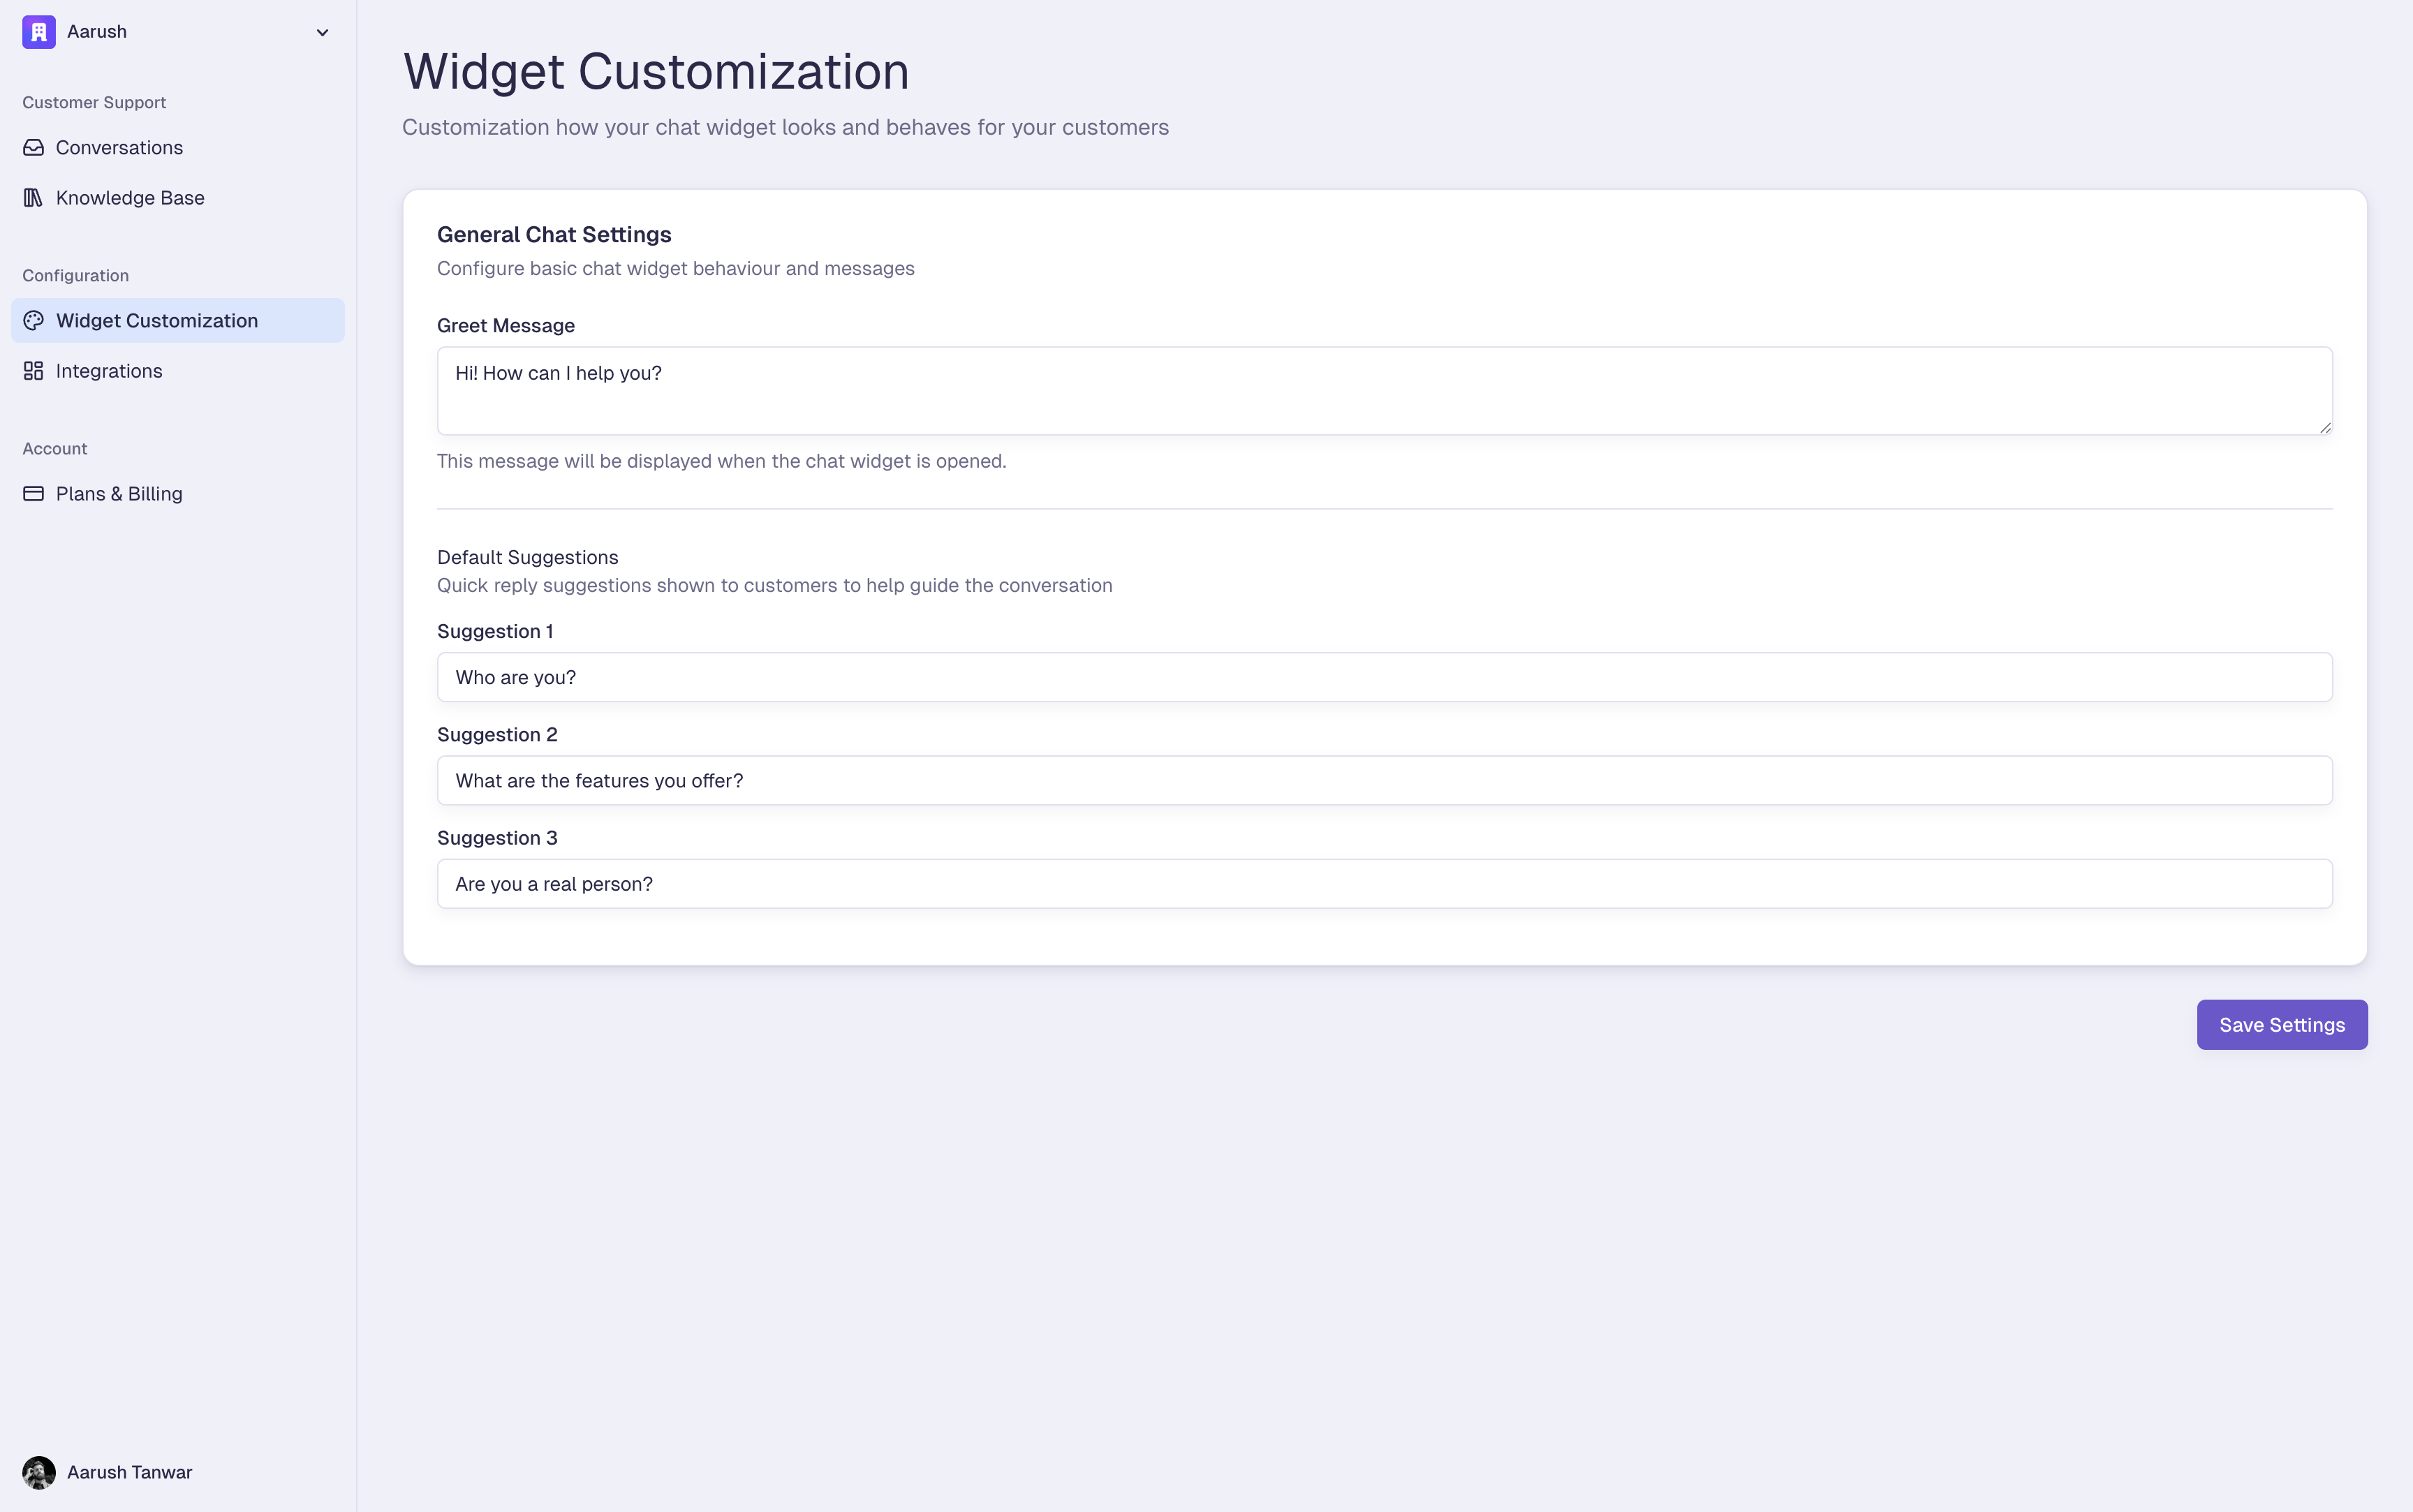Click the Widget Customization palette icon
This screenshot has width=2413, height=1512.
33,321
